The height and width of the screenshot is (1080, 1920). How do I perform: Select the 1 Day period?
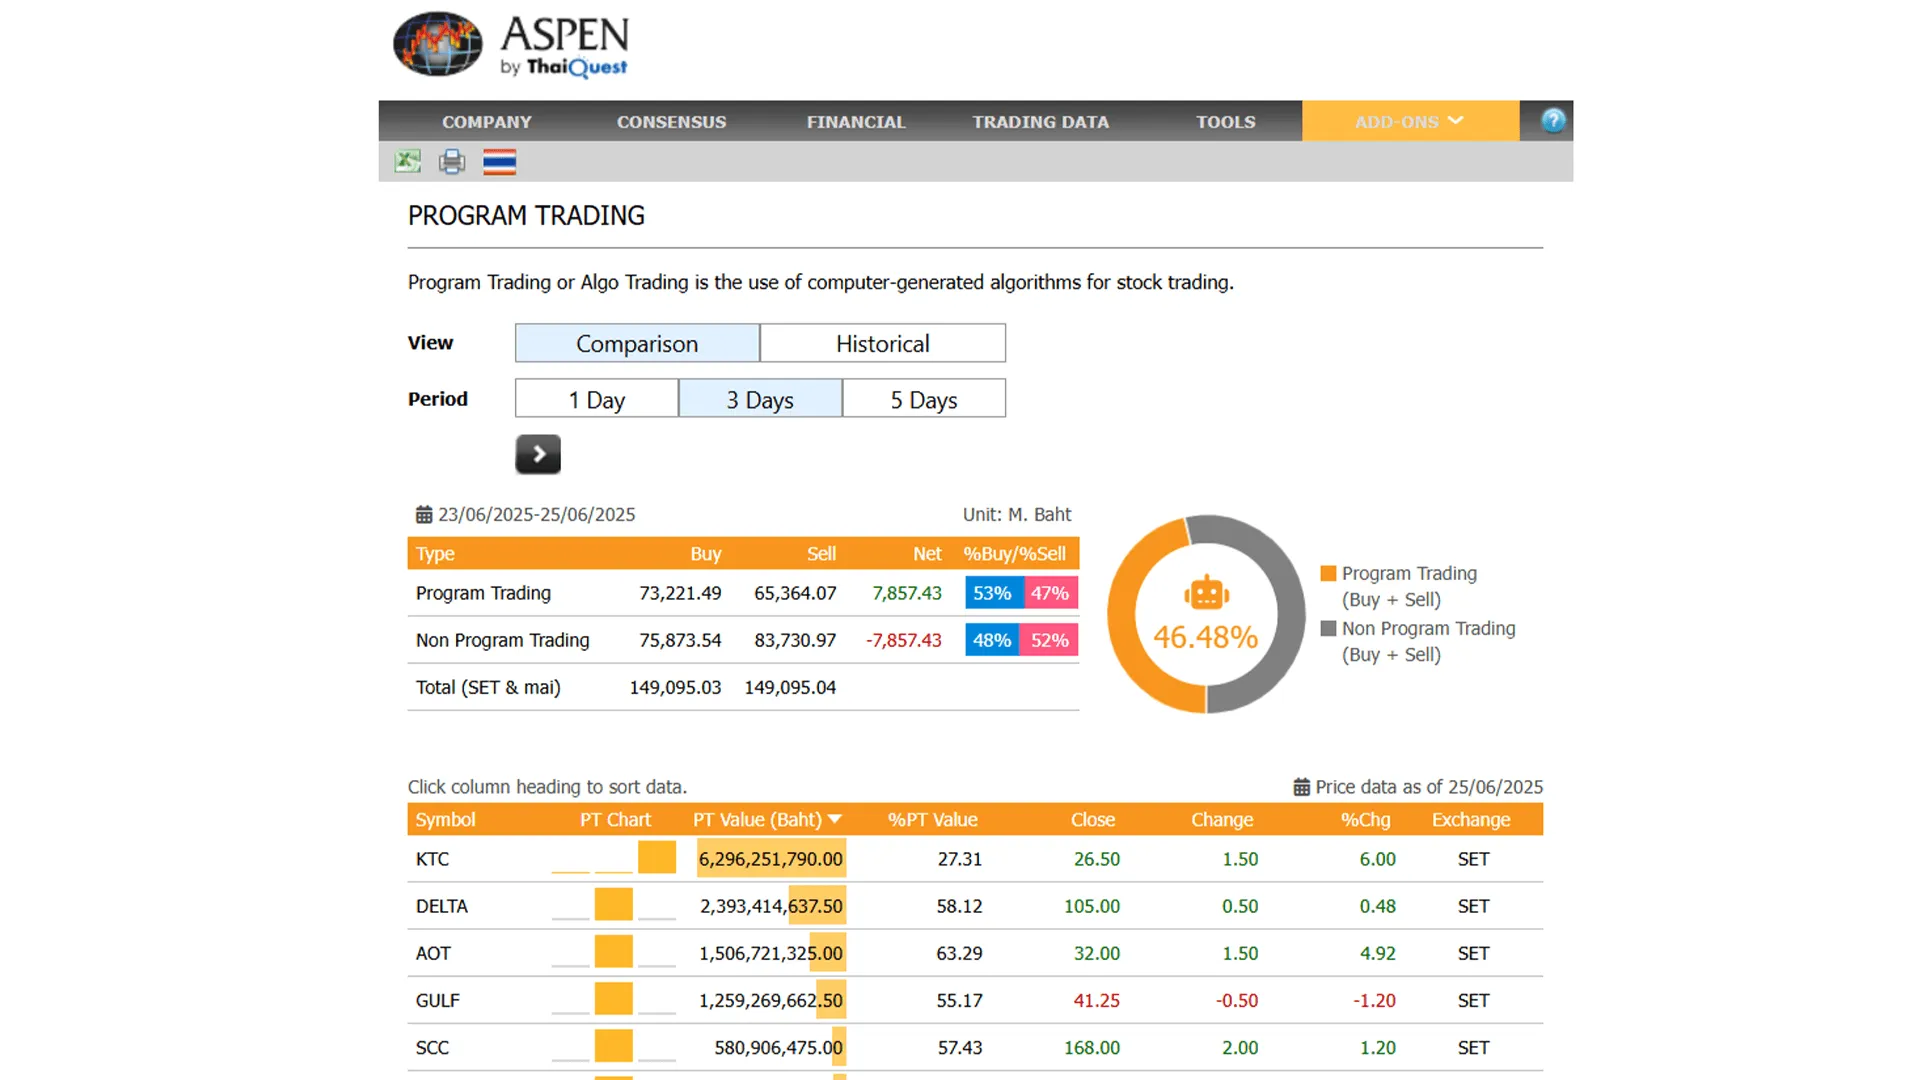coord(597,399)
